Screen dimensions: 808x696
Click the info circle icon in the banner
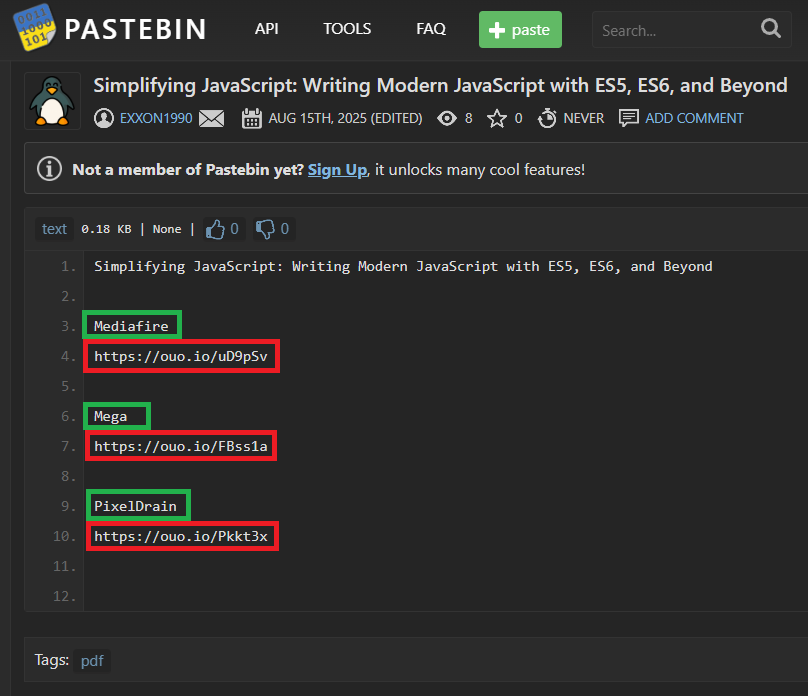pos(49,169)
